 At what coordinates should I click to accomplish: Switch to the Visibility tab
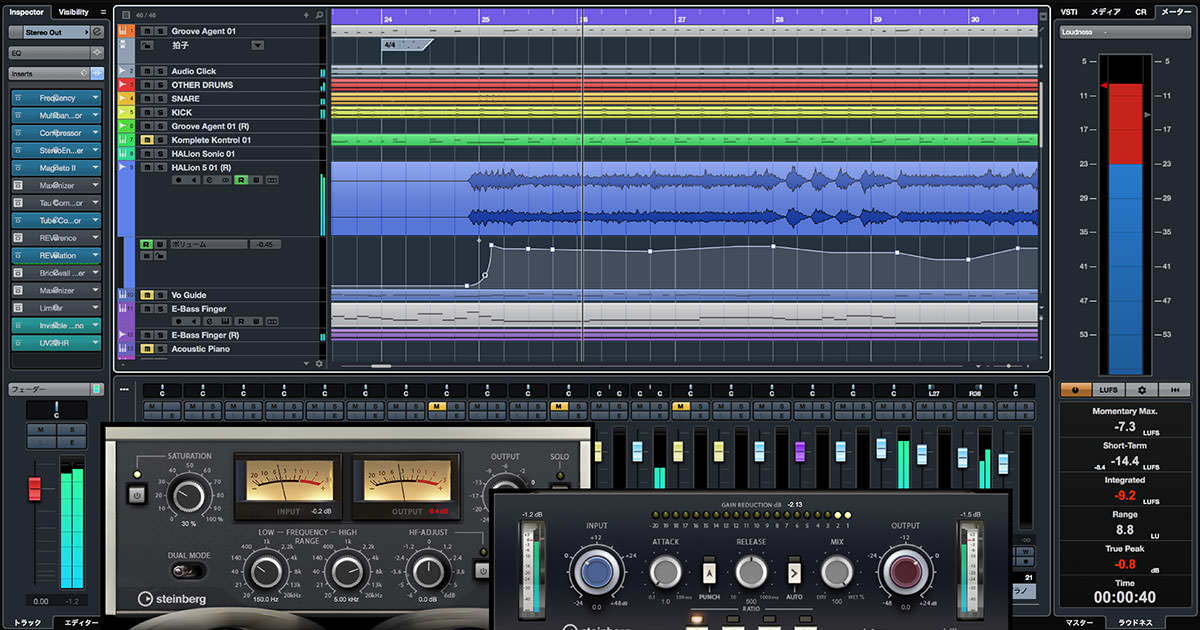pos(73,12)
